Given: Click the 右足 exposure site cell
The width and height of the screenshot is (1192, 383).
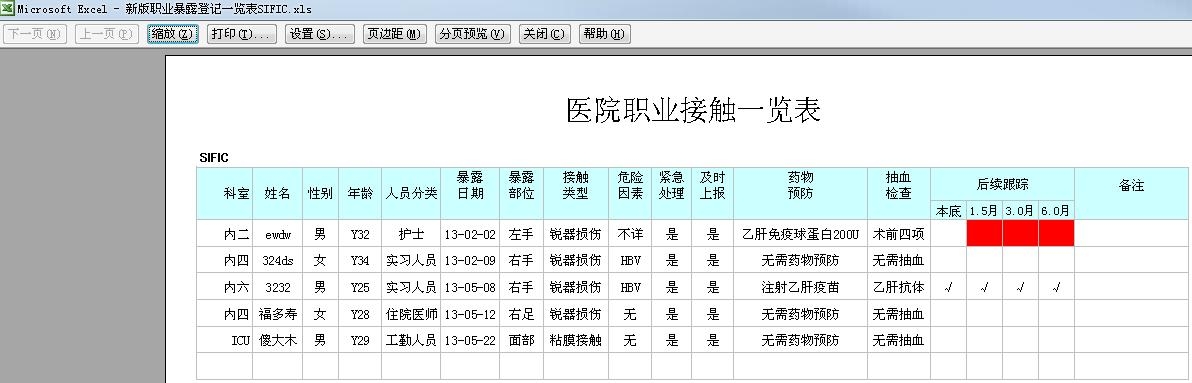Looking at the screenshot, I should (522, 314).
